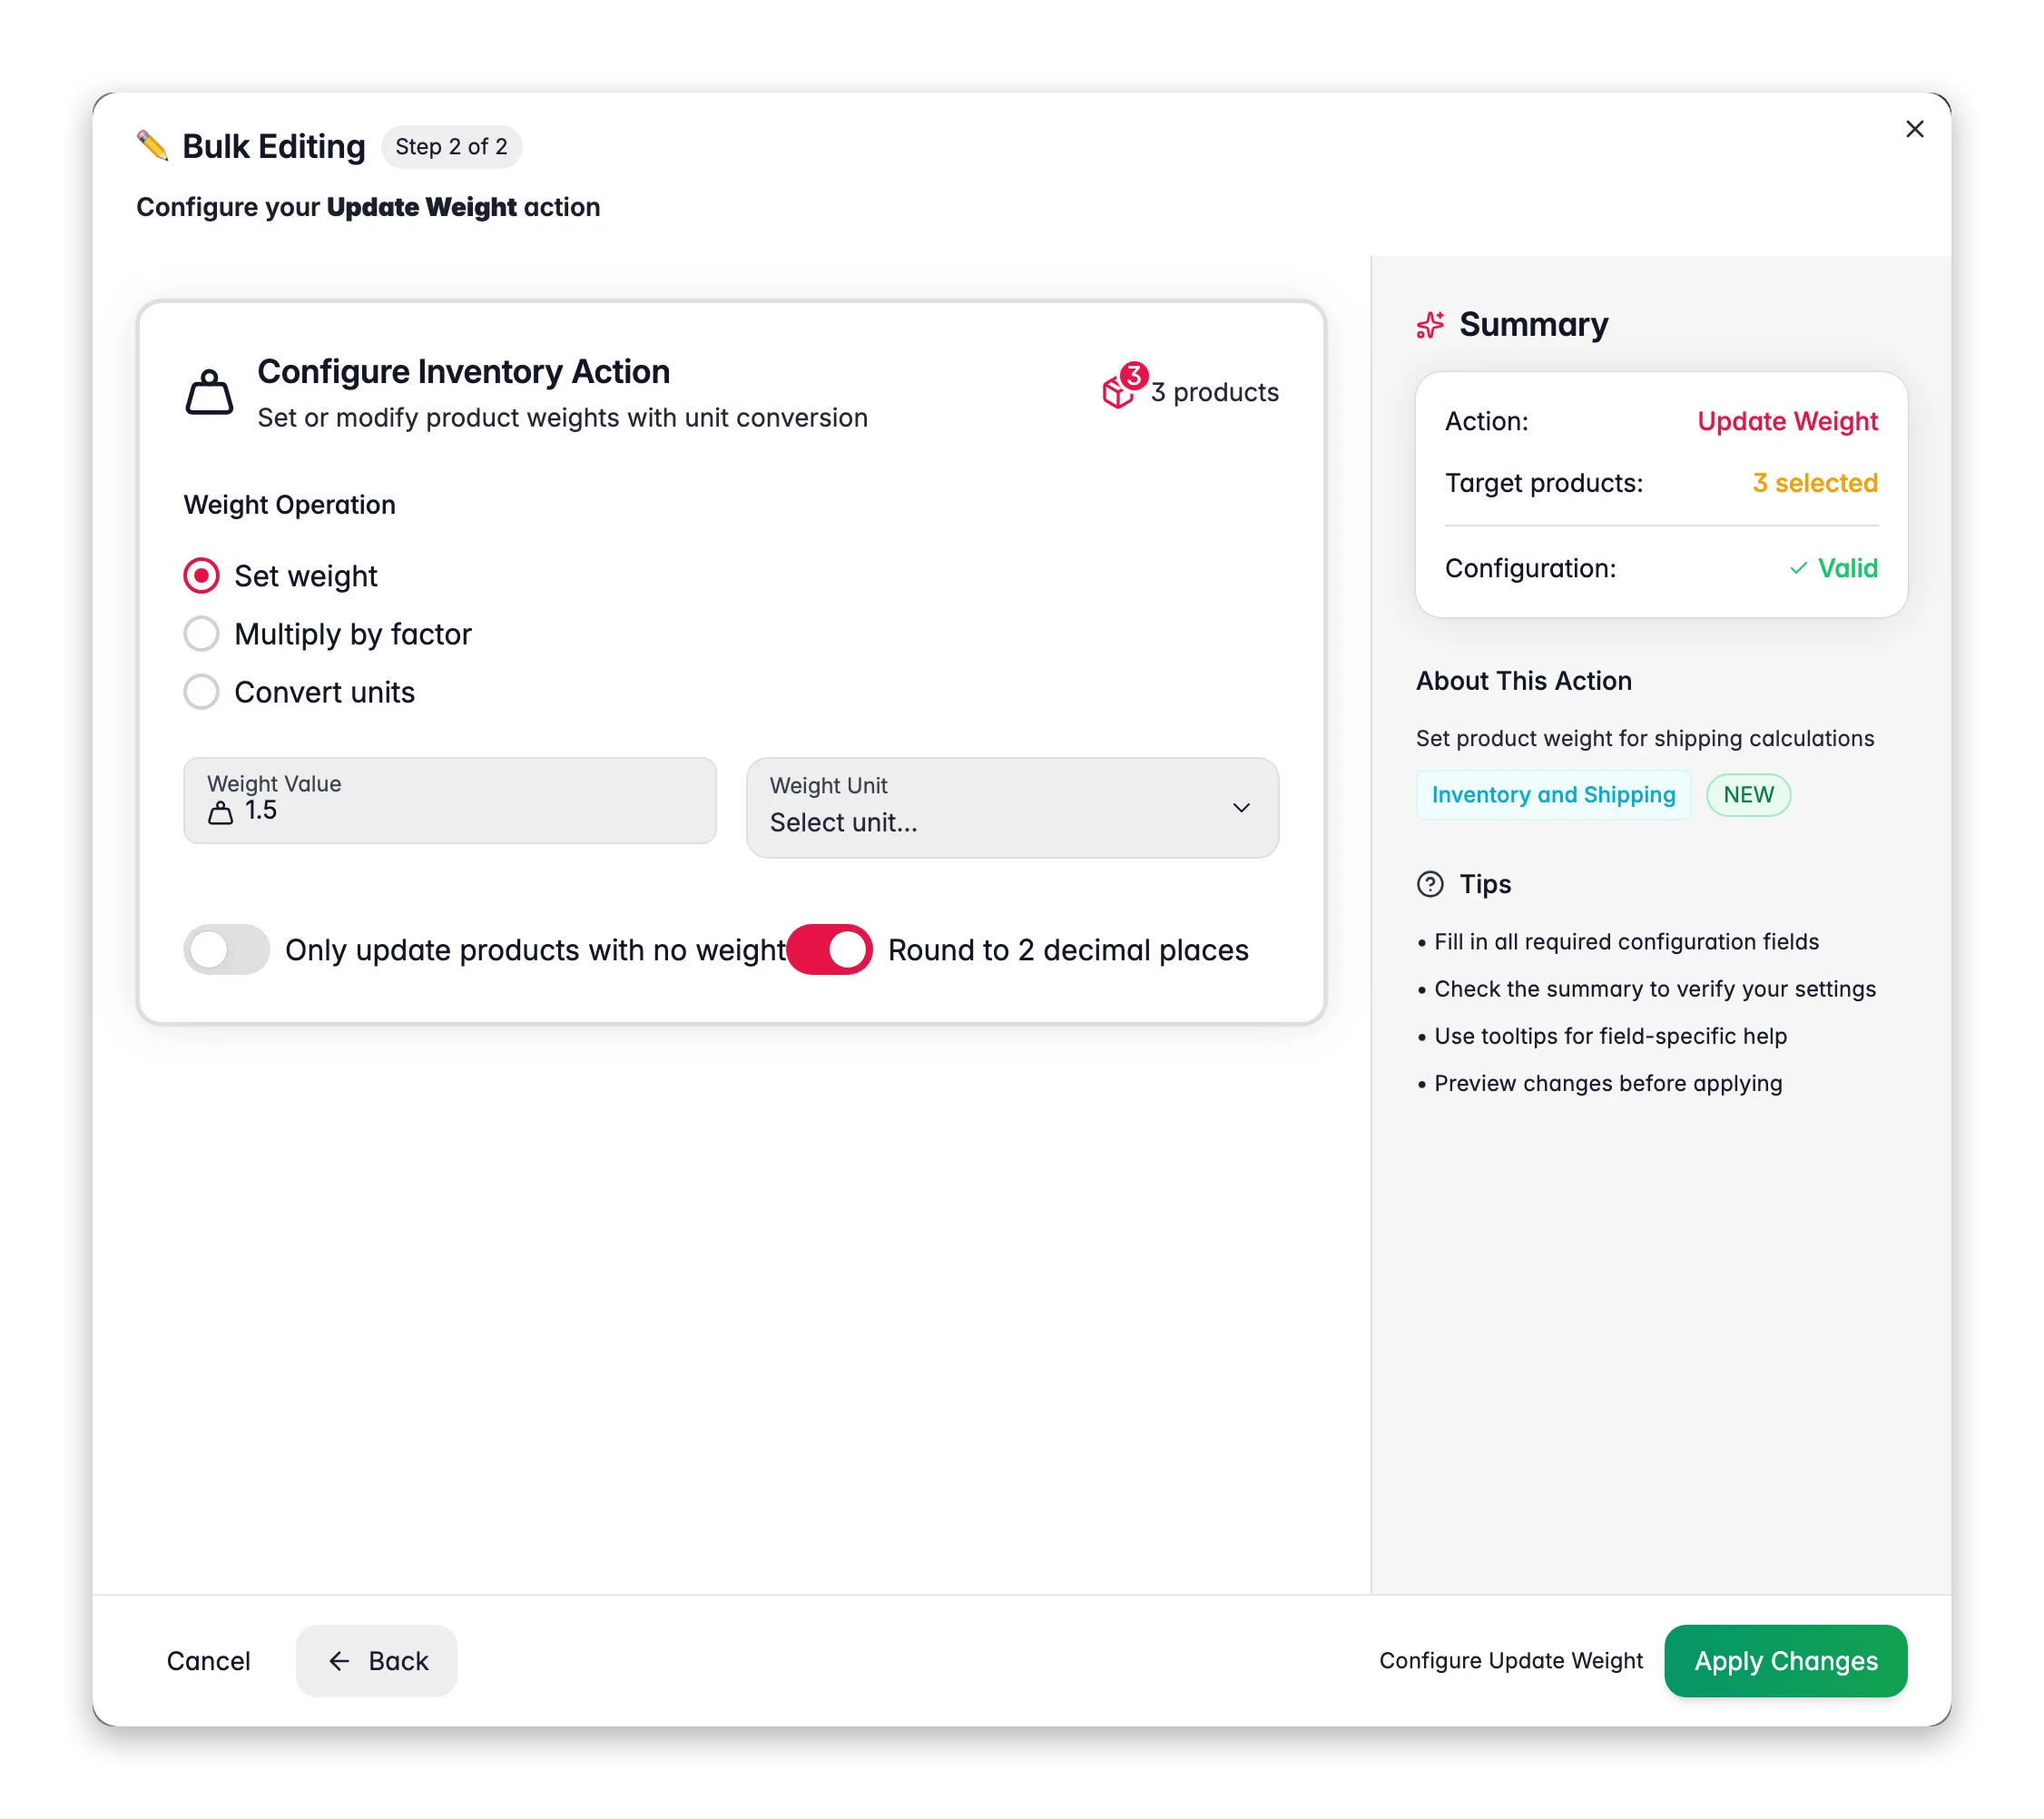Click into the Weight Value field
Viewport: 2044px width, 1819px height.
[x=450, y=800]
